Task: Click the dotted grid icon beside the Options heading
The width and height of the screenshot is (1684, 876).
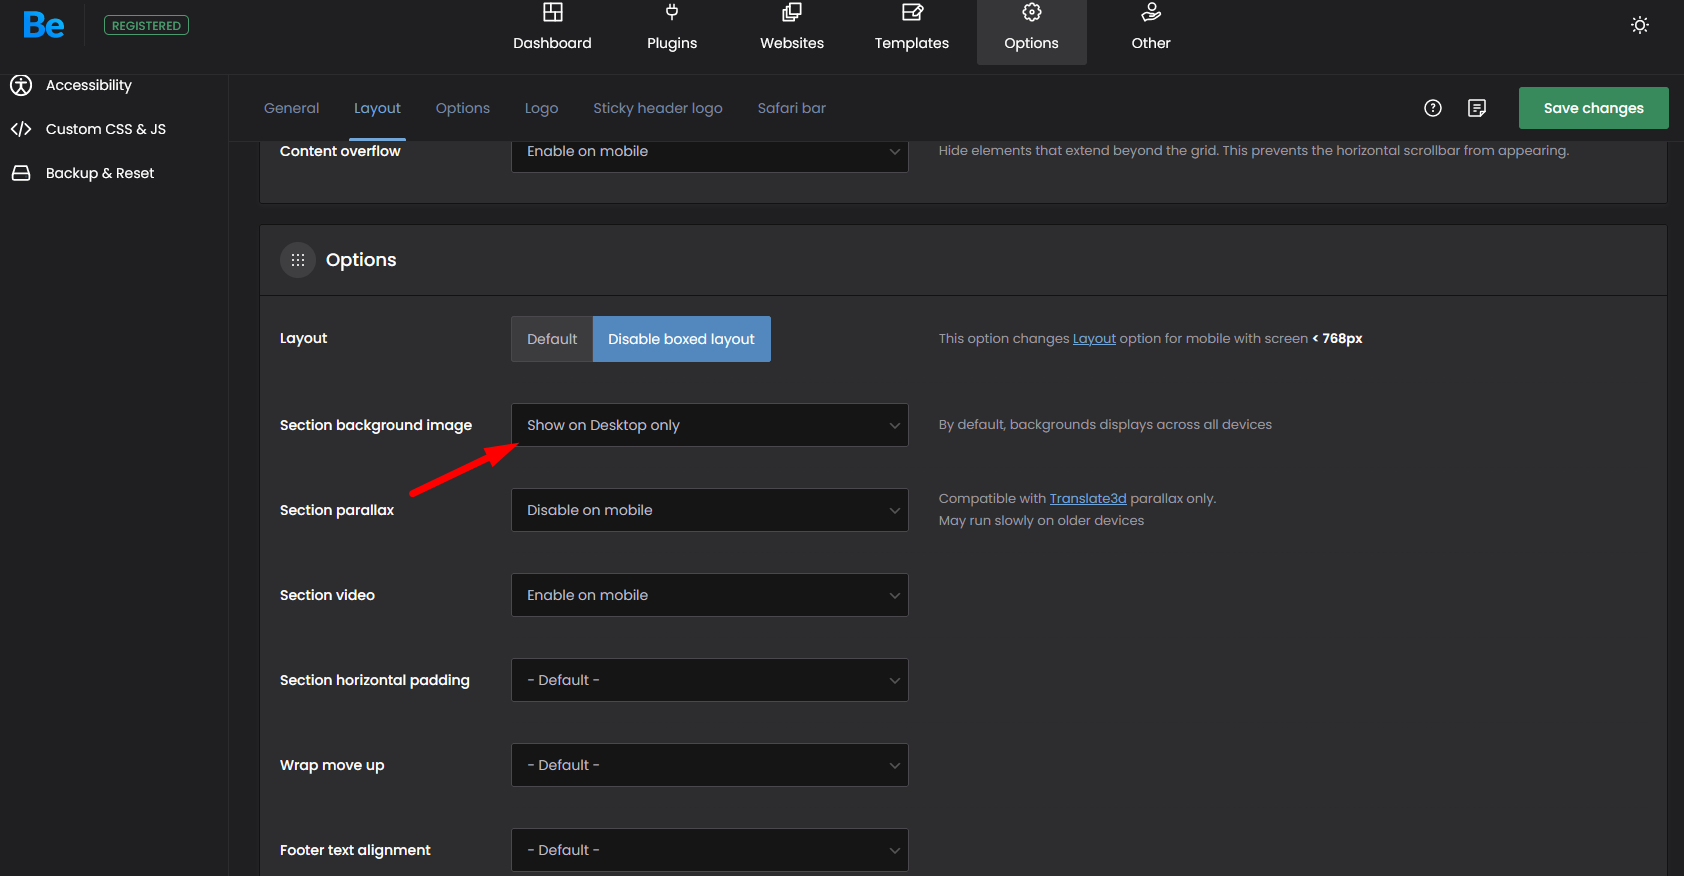Action: pos(298,260)
